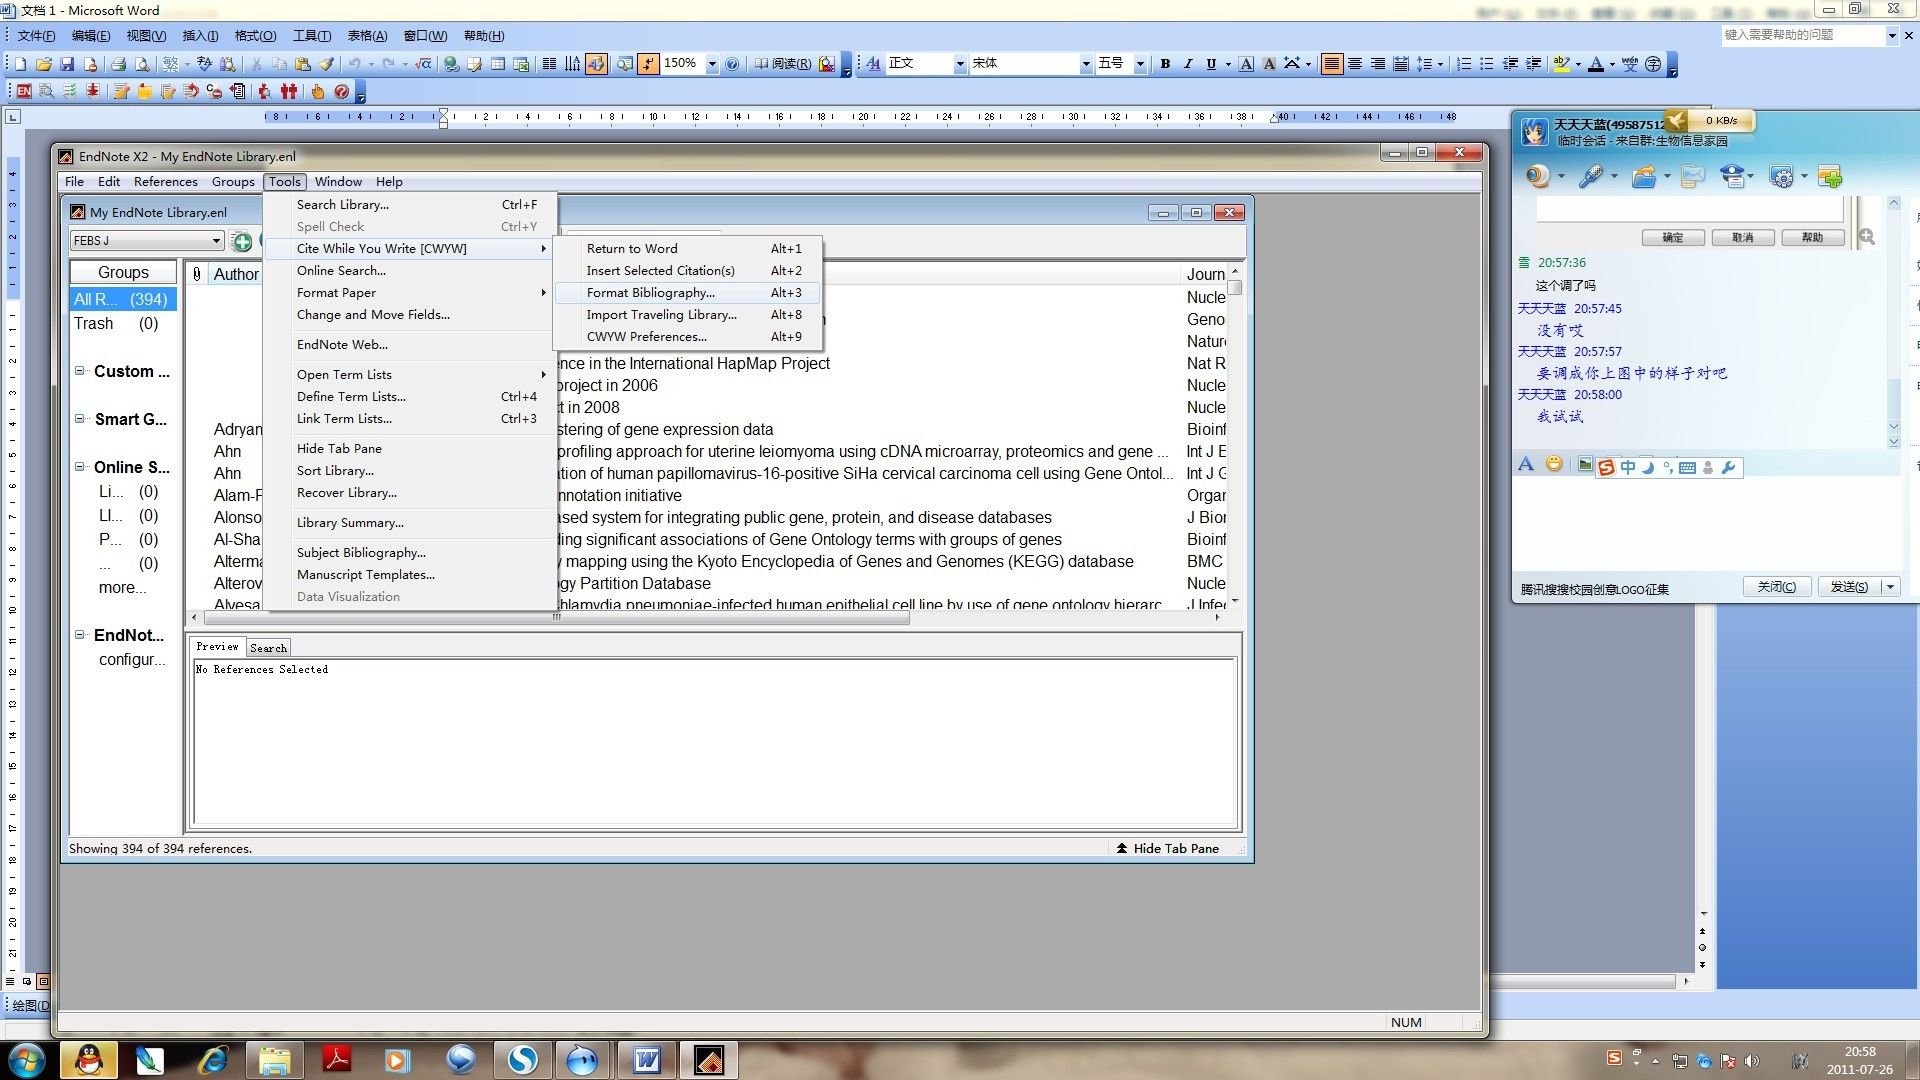Choose Insert Selected Citation(s) entry

tap(687, 271)
